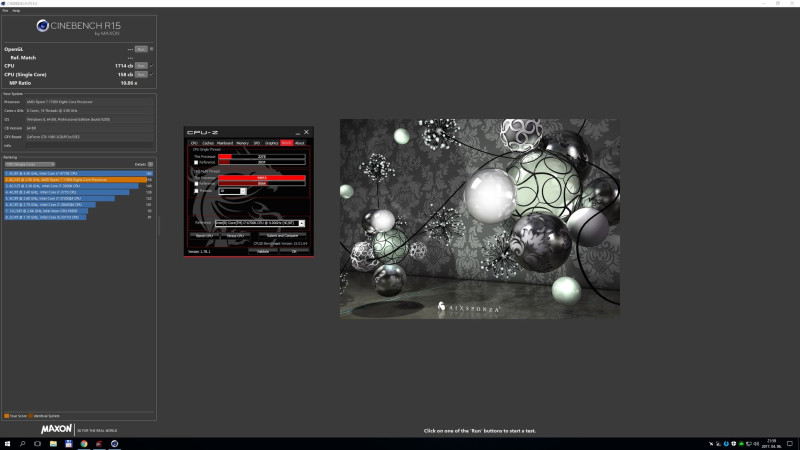Open the Windows Start menu
Image resolution: width=800 pixels, height=450 pixels.
coord(7,444)
